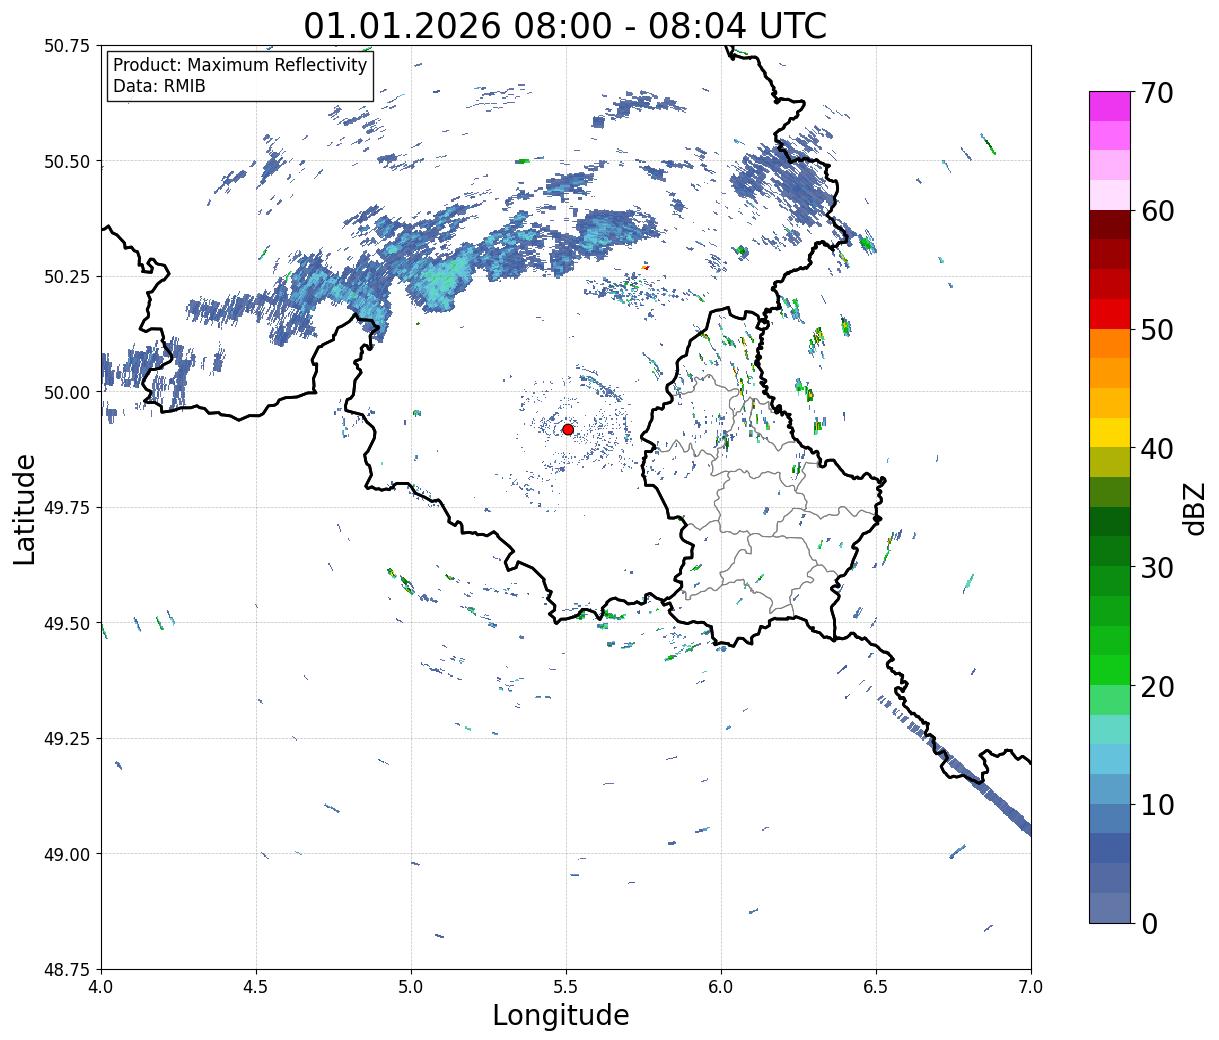Click the 'Product: Maximum Reflectivity' text
The height and width of the screenshot is (1040, 1219).
(x=240, y=65)
